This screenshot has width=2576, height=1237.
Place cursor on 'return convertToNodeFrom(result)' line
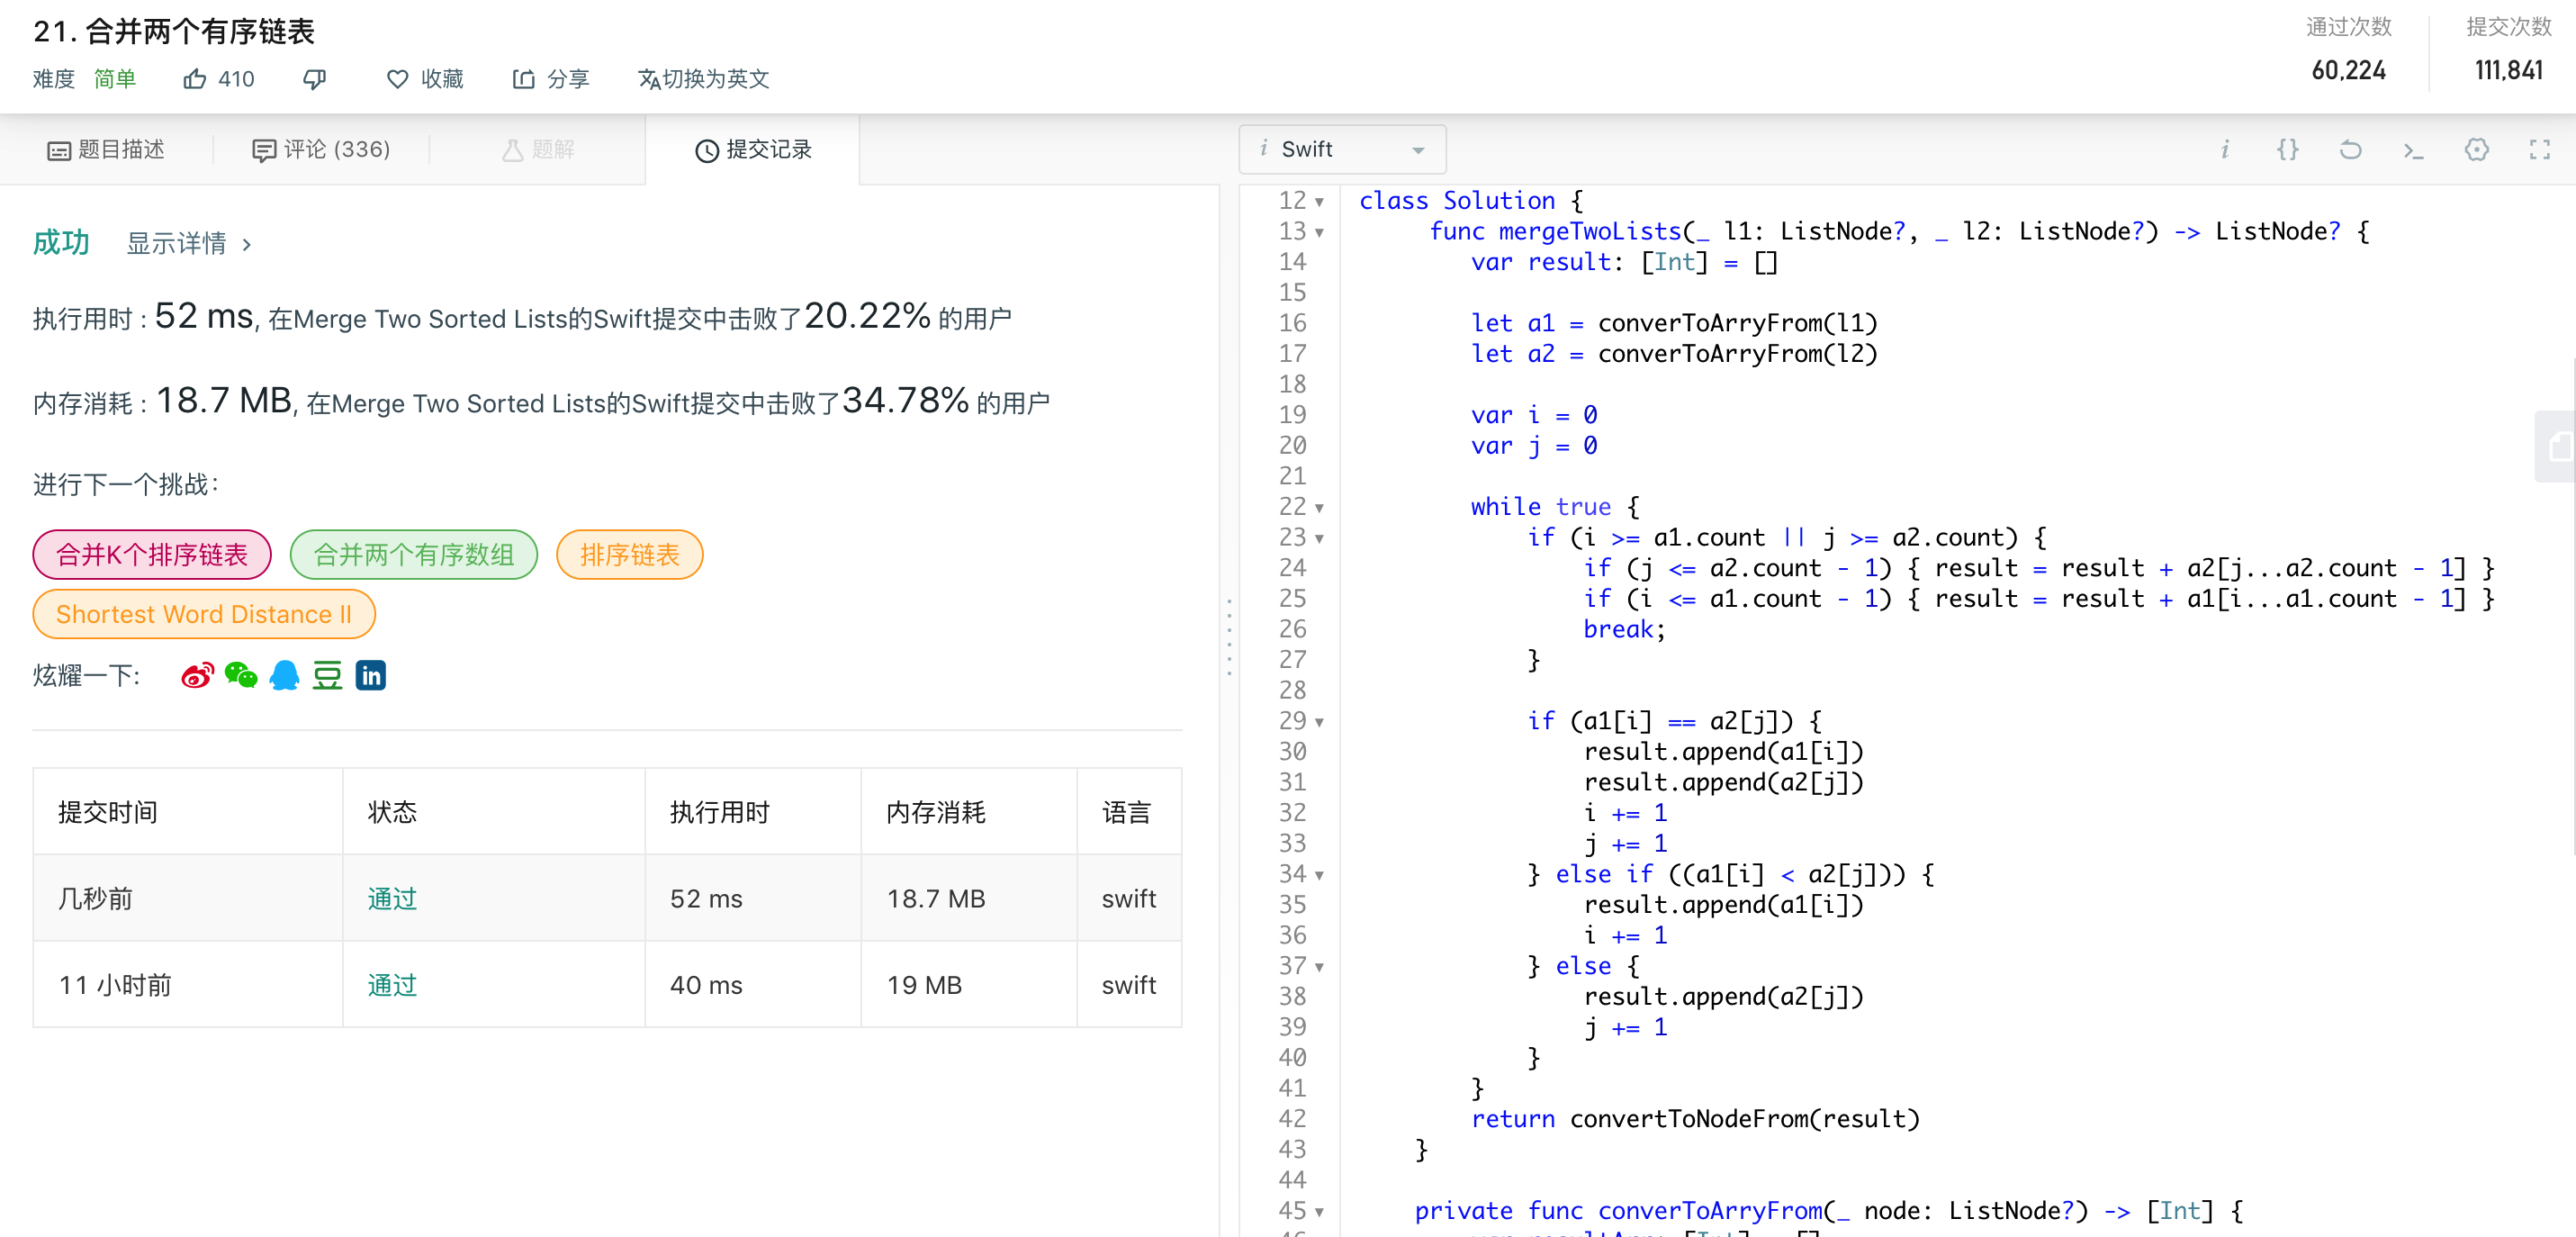(x=1695, y=1119)
